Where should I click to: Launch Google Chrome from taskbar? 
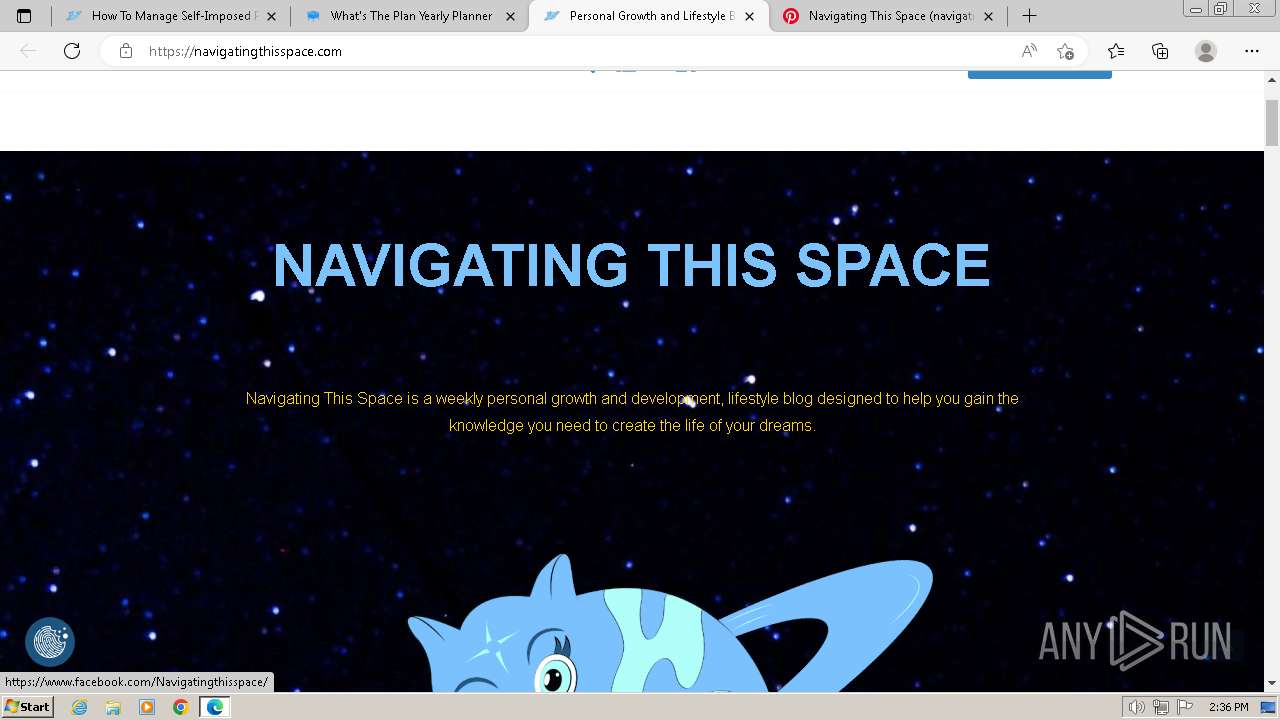[181, 707]
